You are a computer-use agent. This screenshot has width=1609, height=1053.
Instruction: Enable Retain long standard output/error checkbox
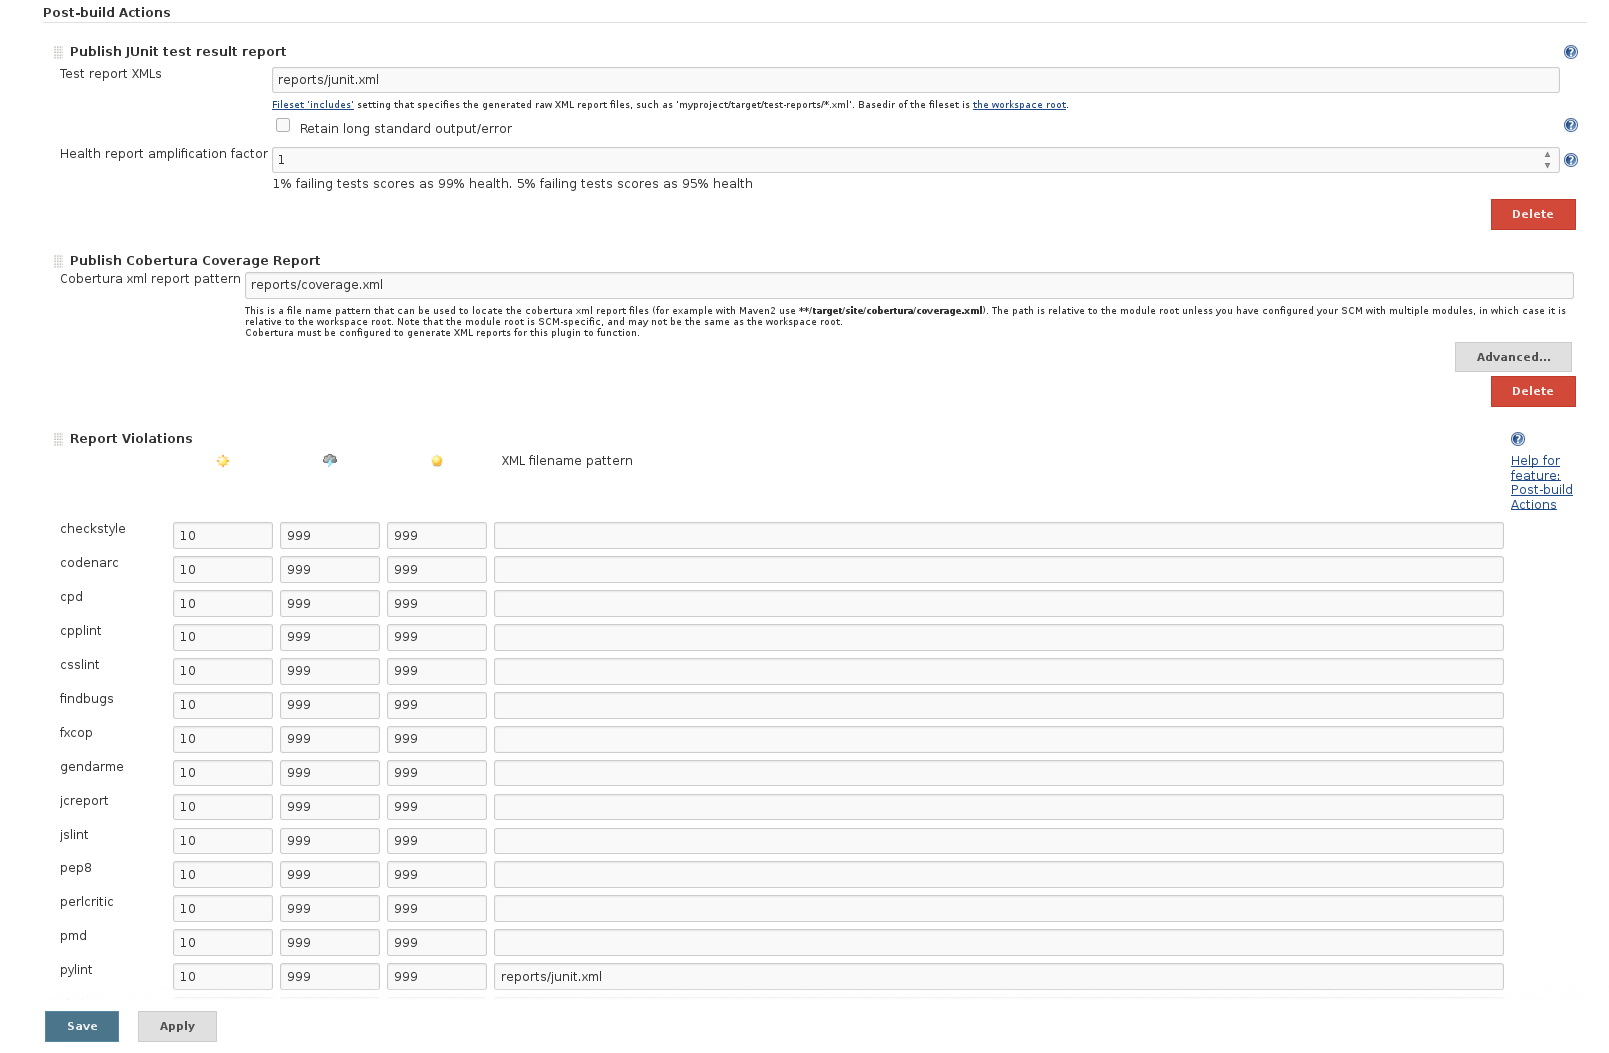[x=283, y=126]
